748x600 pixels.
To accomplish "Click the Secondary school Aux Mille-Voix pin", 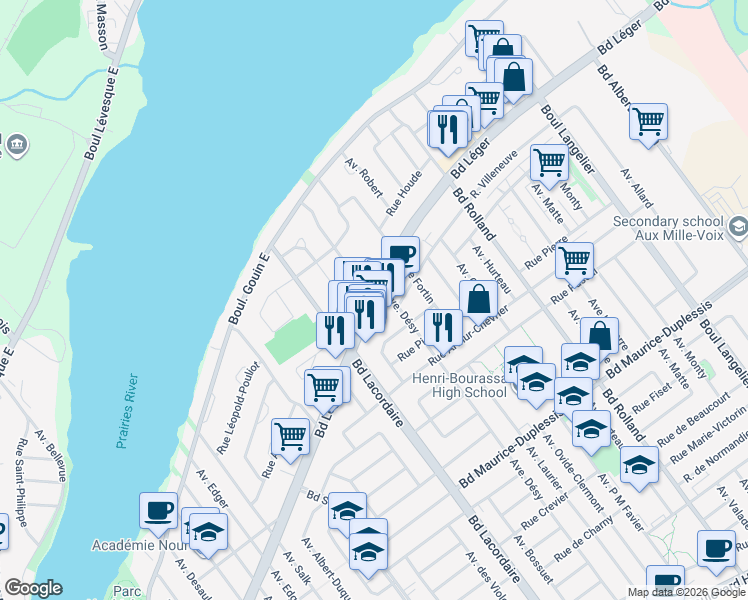I will point(738,226).
